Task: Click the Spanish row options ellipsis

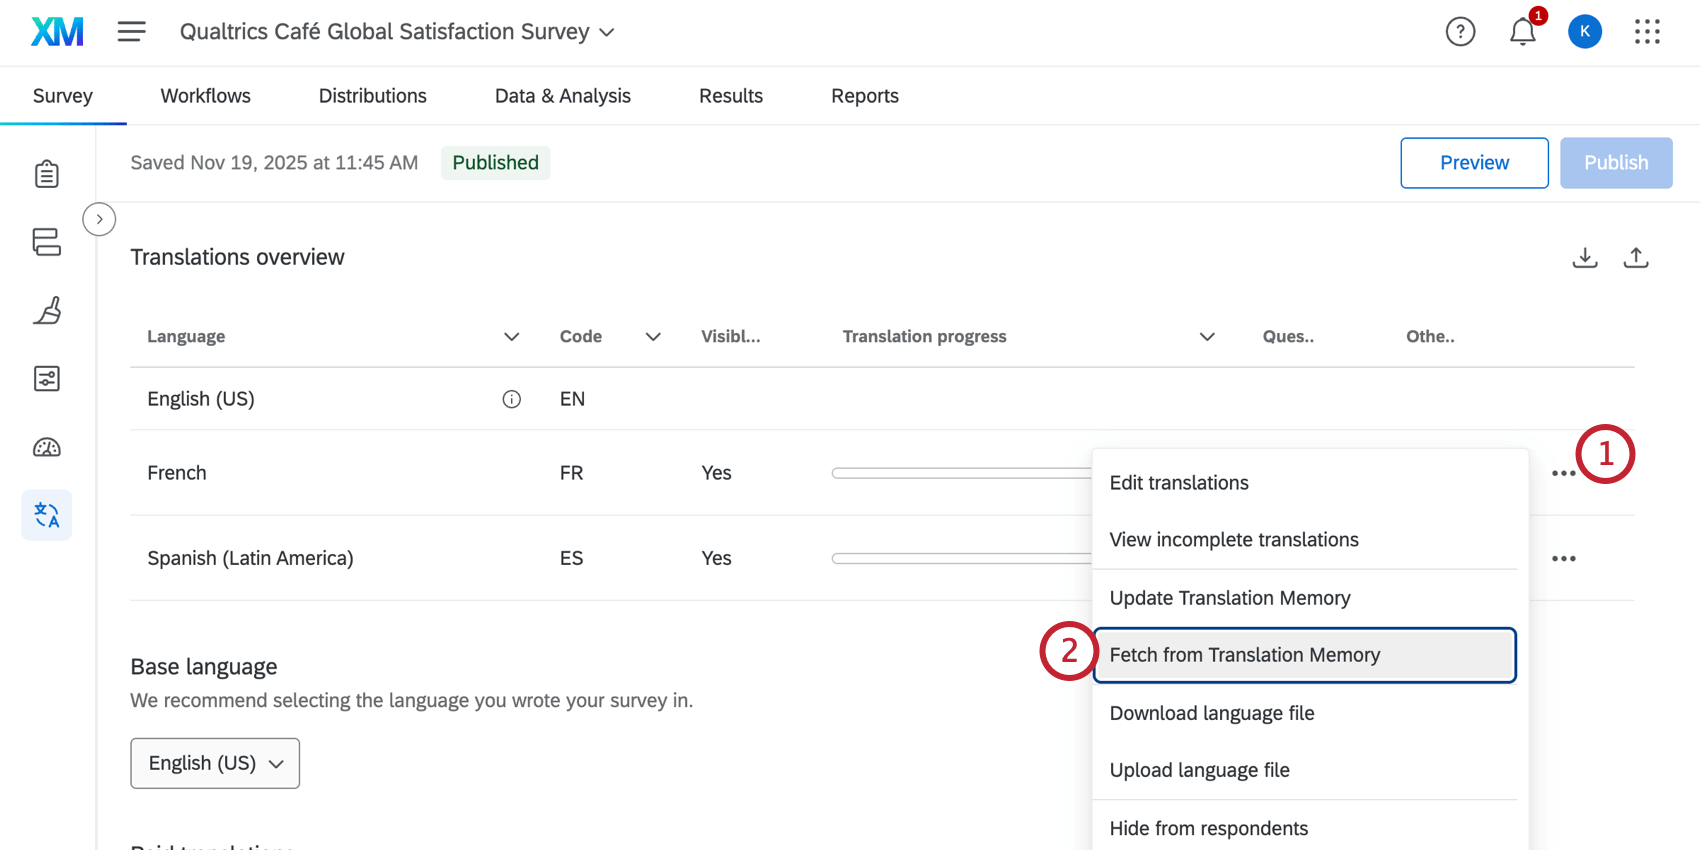Action: point(1563,558)
